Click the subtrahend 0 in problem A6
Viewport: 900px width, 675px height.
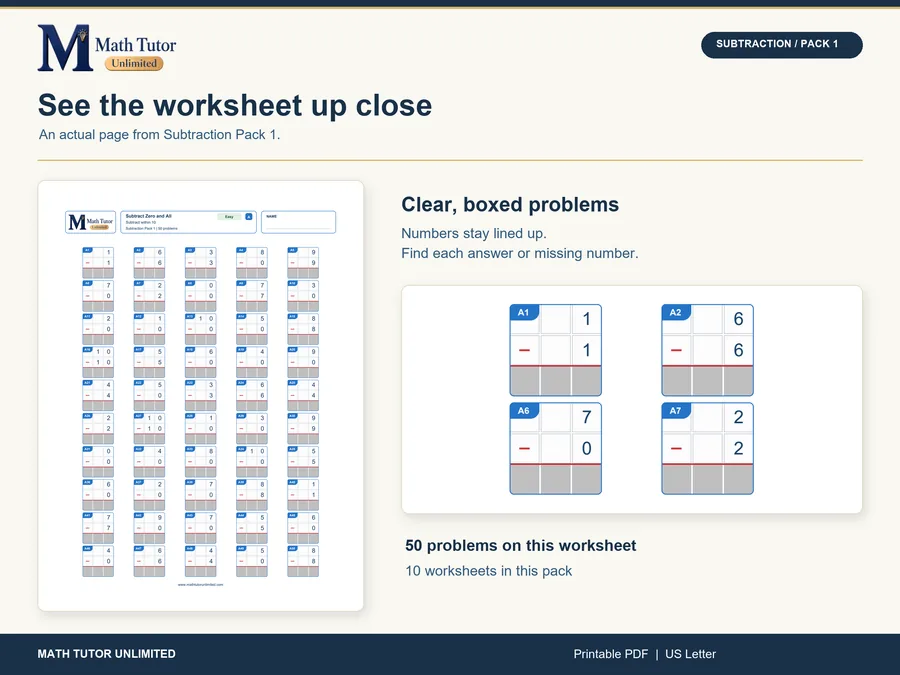[x=586, y=448]
